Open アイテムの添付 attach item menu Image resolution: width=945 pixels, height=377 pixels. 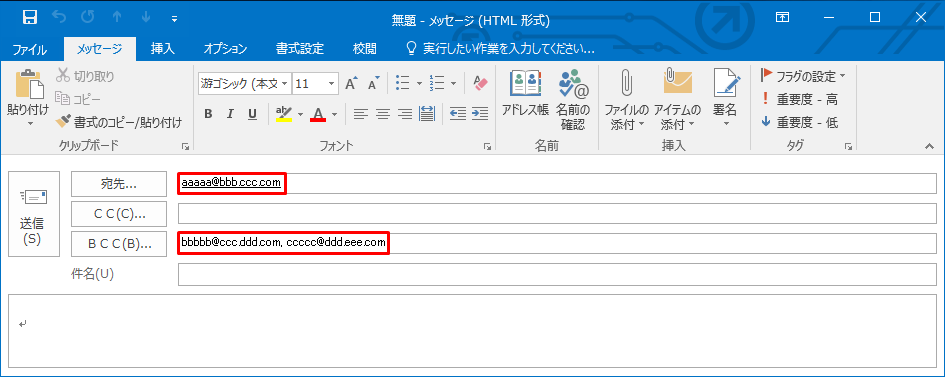pos(677,100)
